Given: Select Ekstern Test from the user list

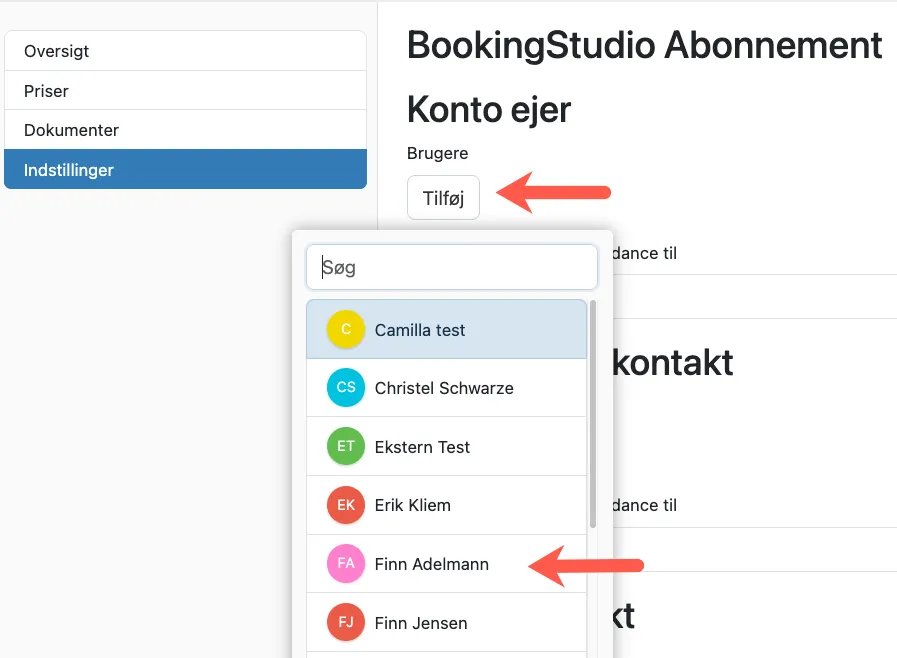Looking at the screenshot, I should (x=422, y=446).
